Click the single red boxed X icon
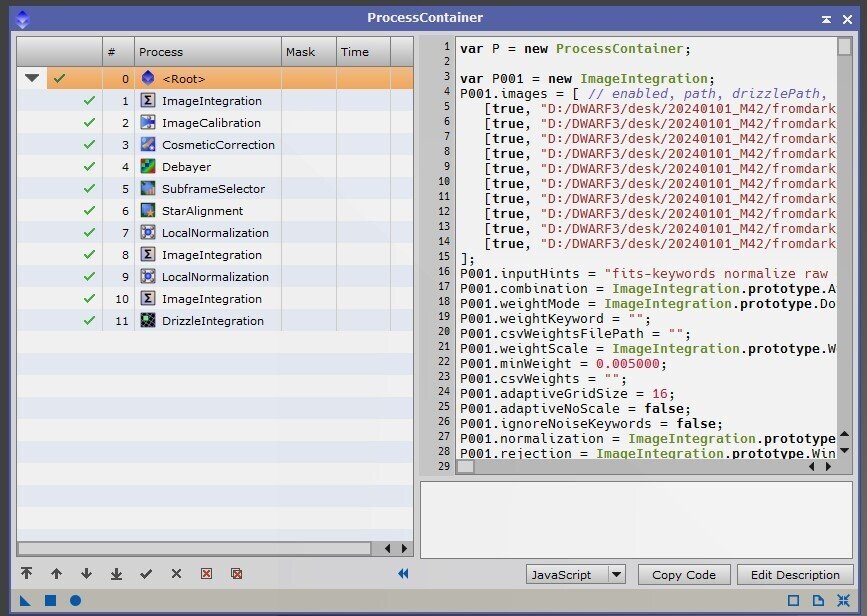 tap(206, 573)
